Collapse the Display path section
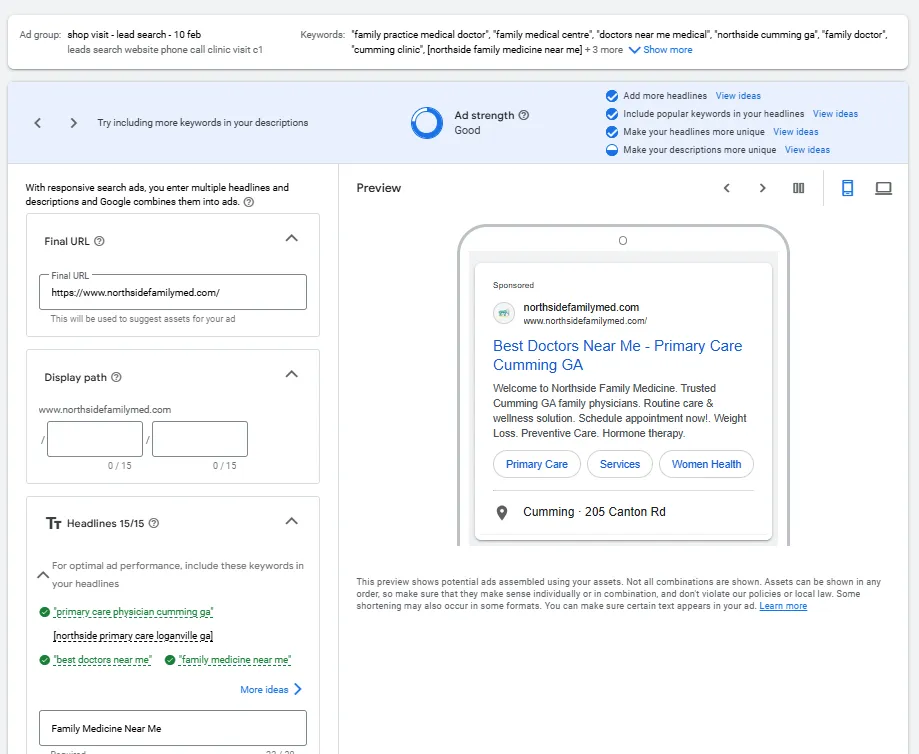The width and height of the screenshot is (919, 754). 291,375
